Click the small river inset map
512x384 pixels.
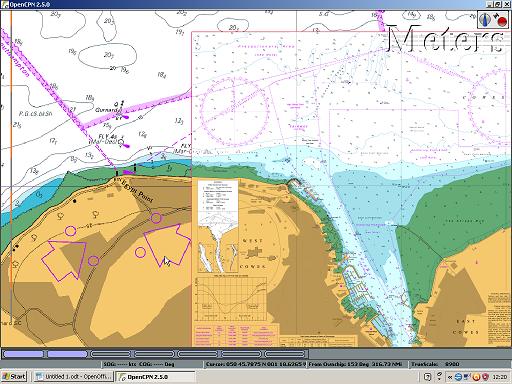point(218,243)
